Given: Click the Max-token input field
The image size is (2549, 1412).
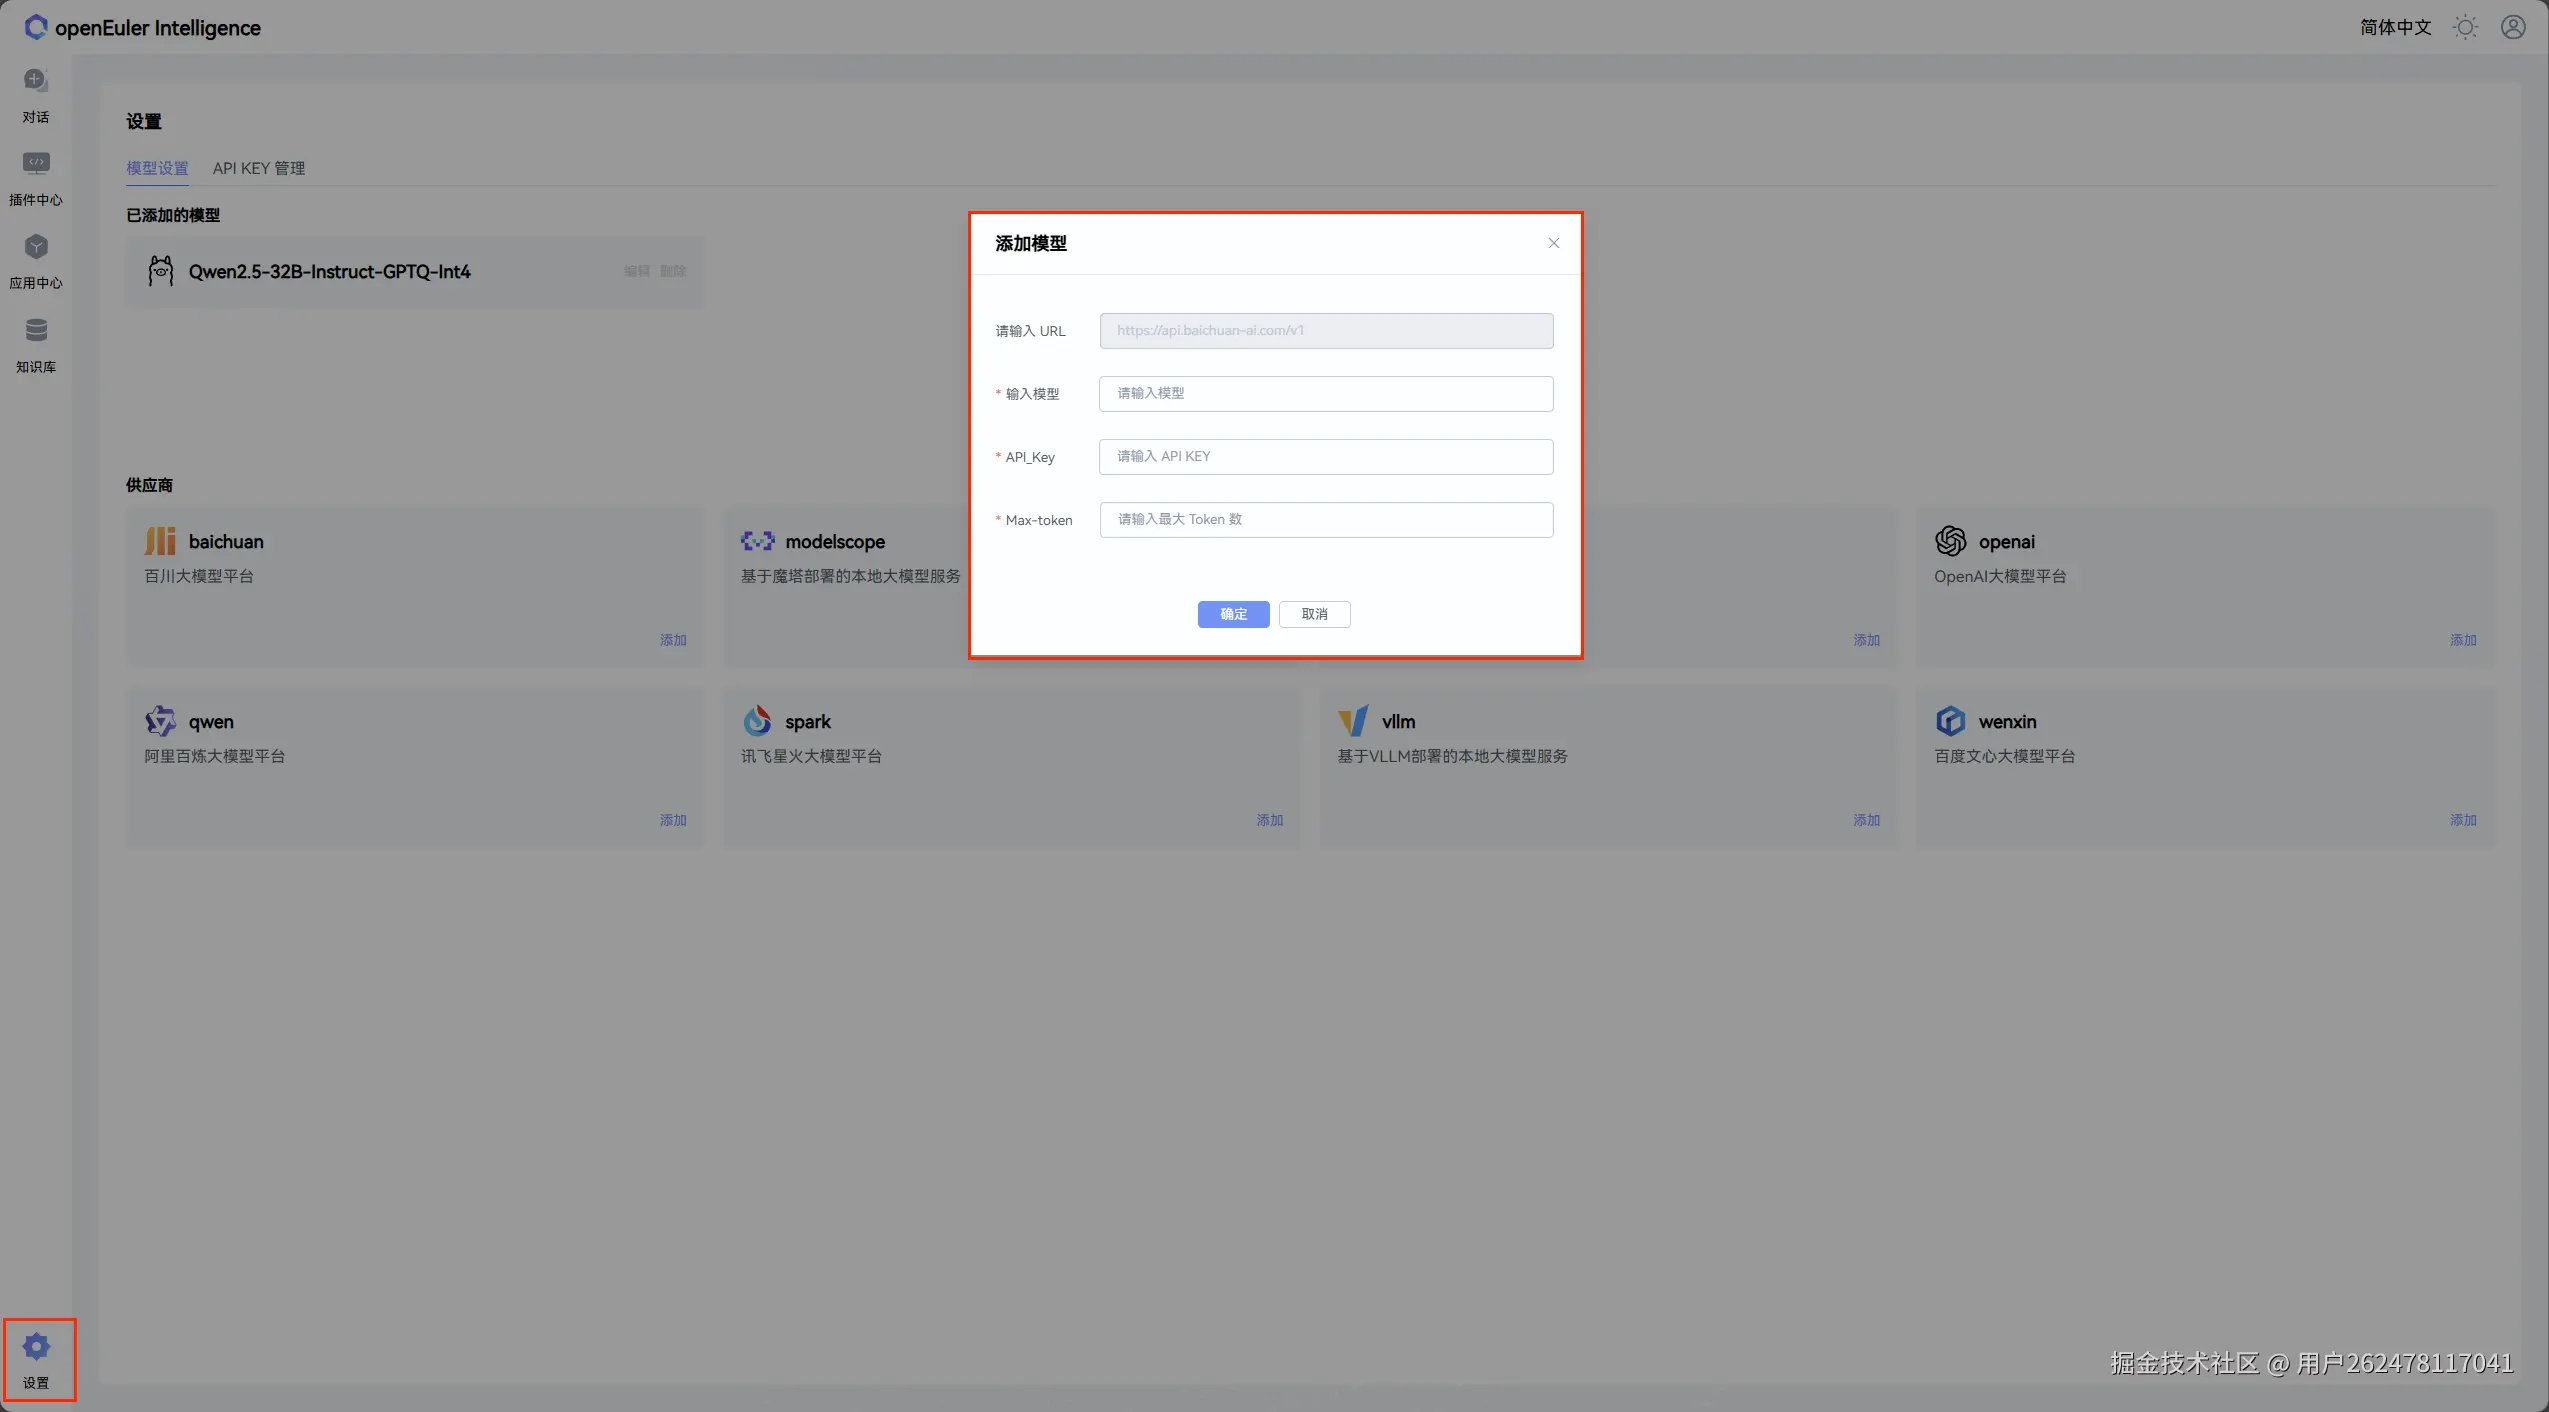Looking at the screenshot, I should 1325,520.
